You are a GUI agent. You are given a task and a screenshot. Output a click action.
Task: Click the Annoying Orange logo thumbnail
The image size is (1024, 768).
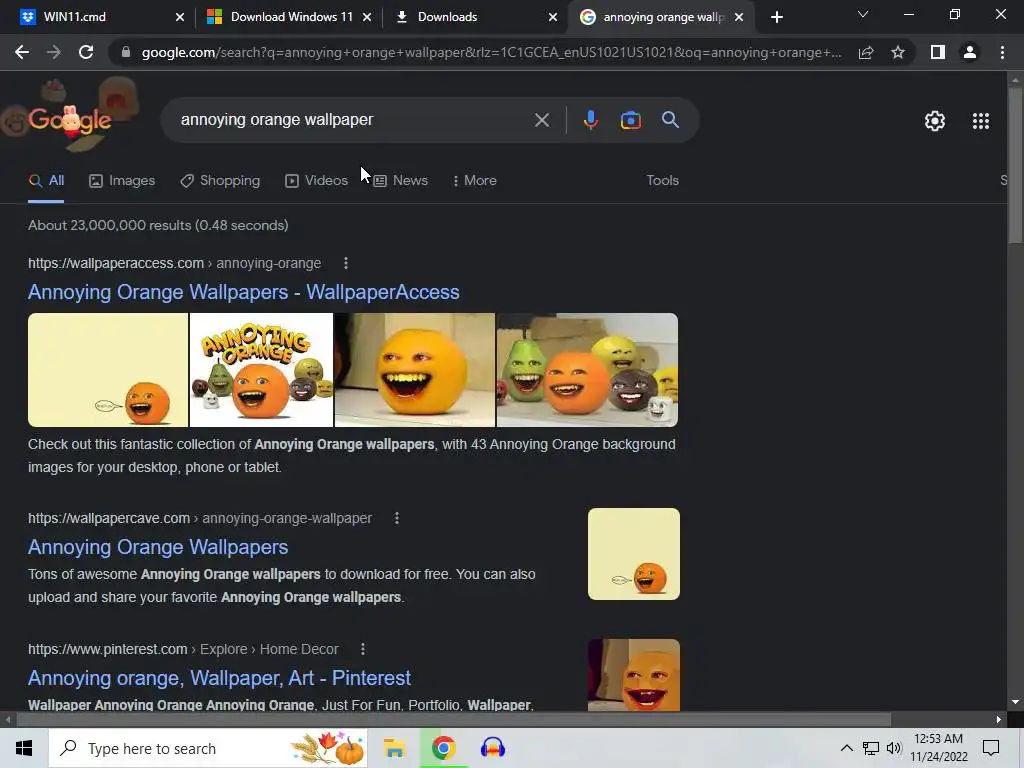pyautogui.click(x=261, y=370)
